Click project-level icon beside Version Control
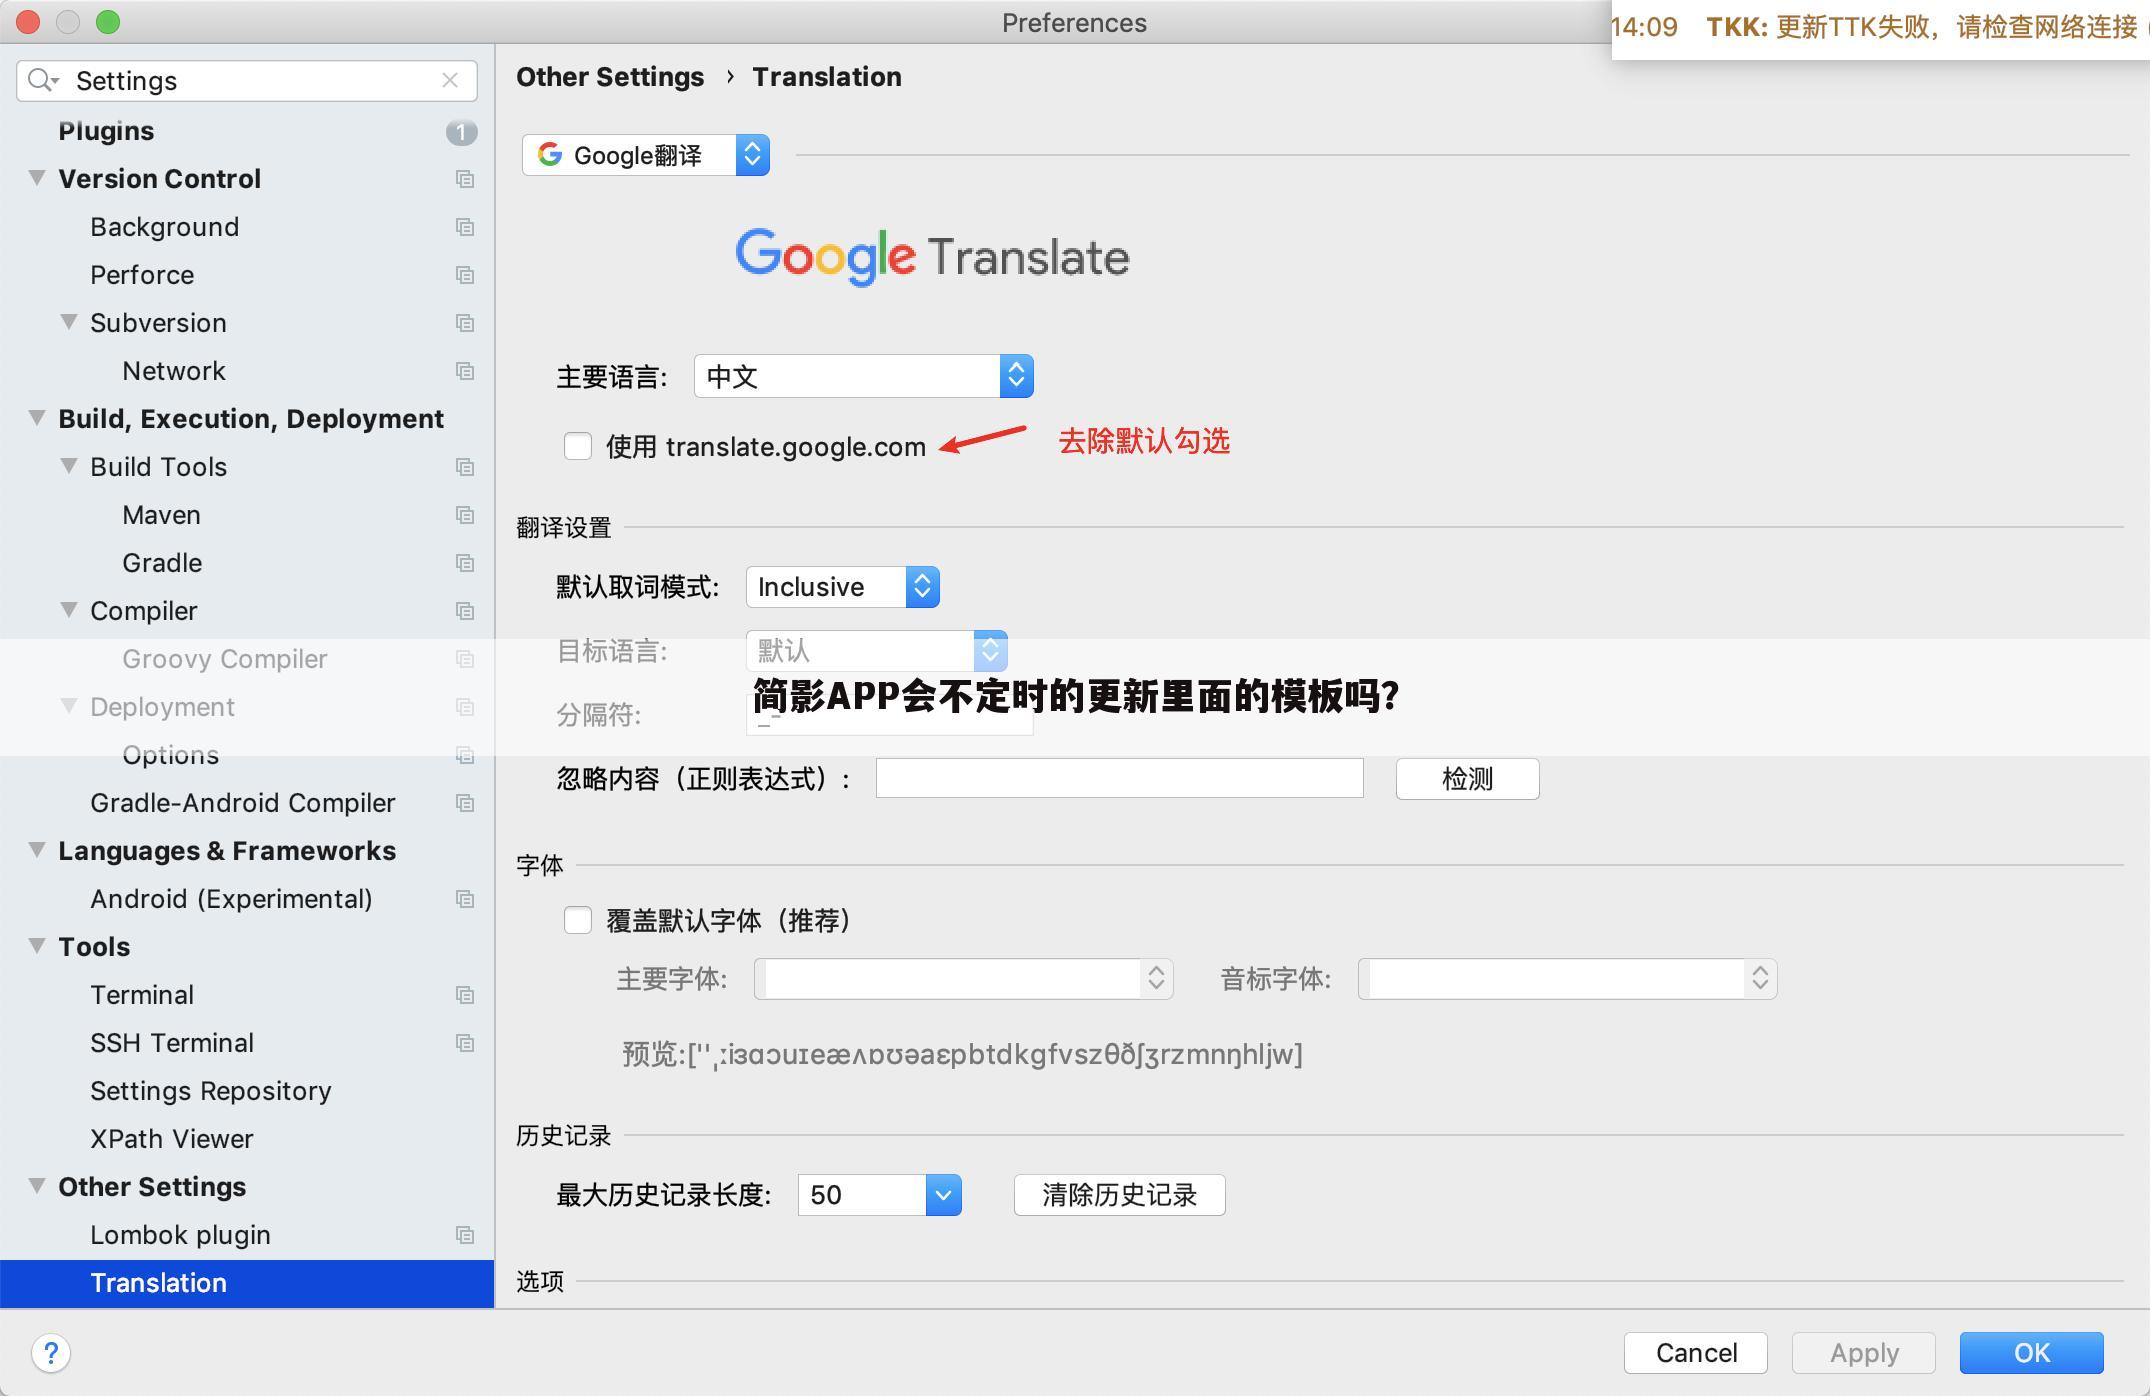Image resolution: width=2150 pixels, height=1396 pixels. click(465, 179)
